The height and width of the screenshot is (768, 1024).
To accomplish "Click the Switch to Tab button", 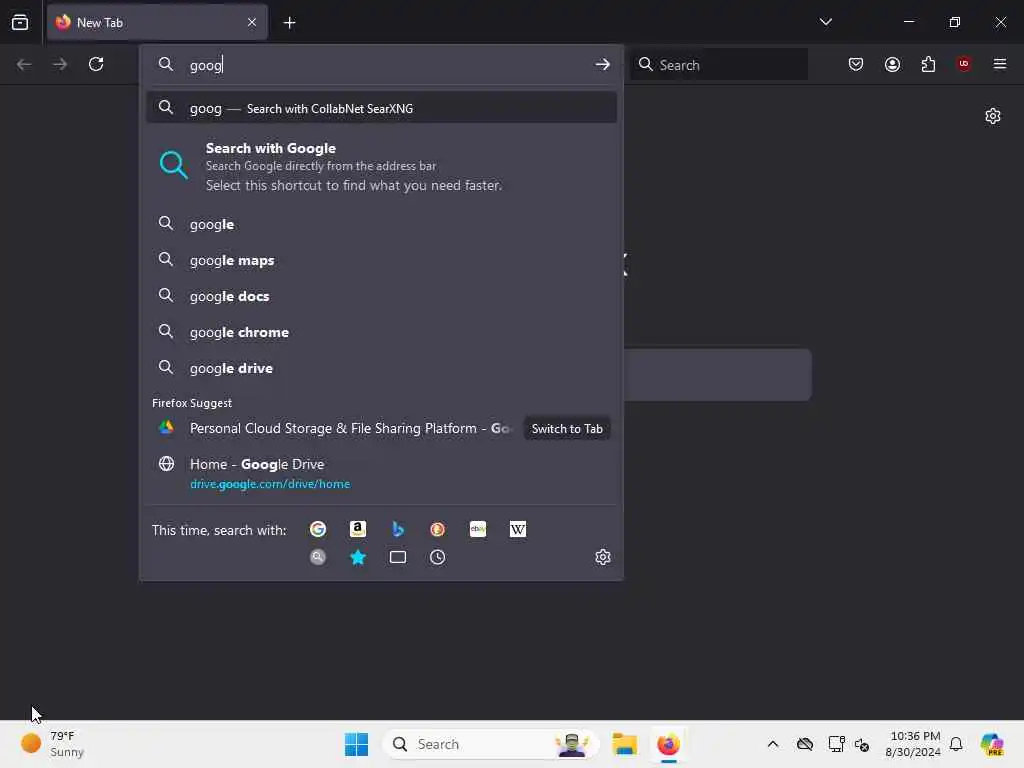I will click(x=567, y=428).
